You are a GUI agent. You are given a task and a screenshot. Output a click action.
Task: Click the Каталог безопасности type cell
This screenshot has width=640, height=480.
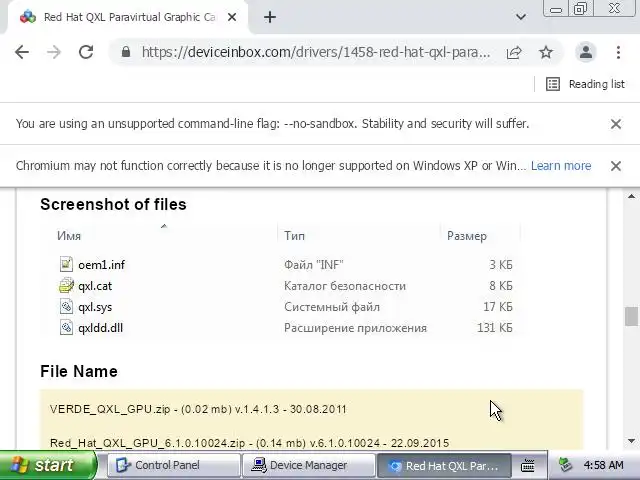[345, 286]
